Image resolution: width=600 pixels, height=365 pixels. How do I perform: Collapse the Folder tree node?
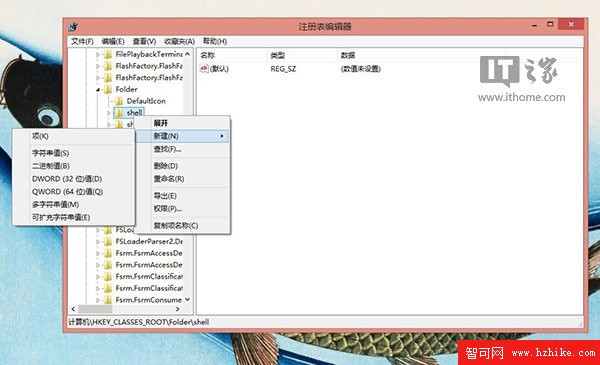click(98, 90)
